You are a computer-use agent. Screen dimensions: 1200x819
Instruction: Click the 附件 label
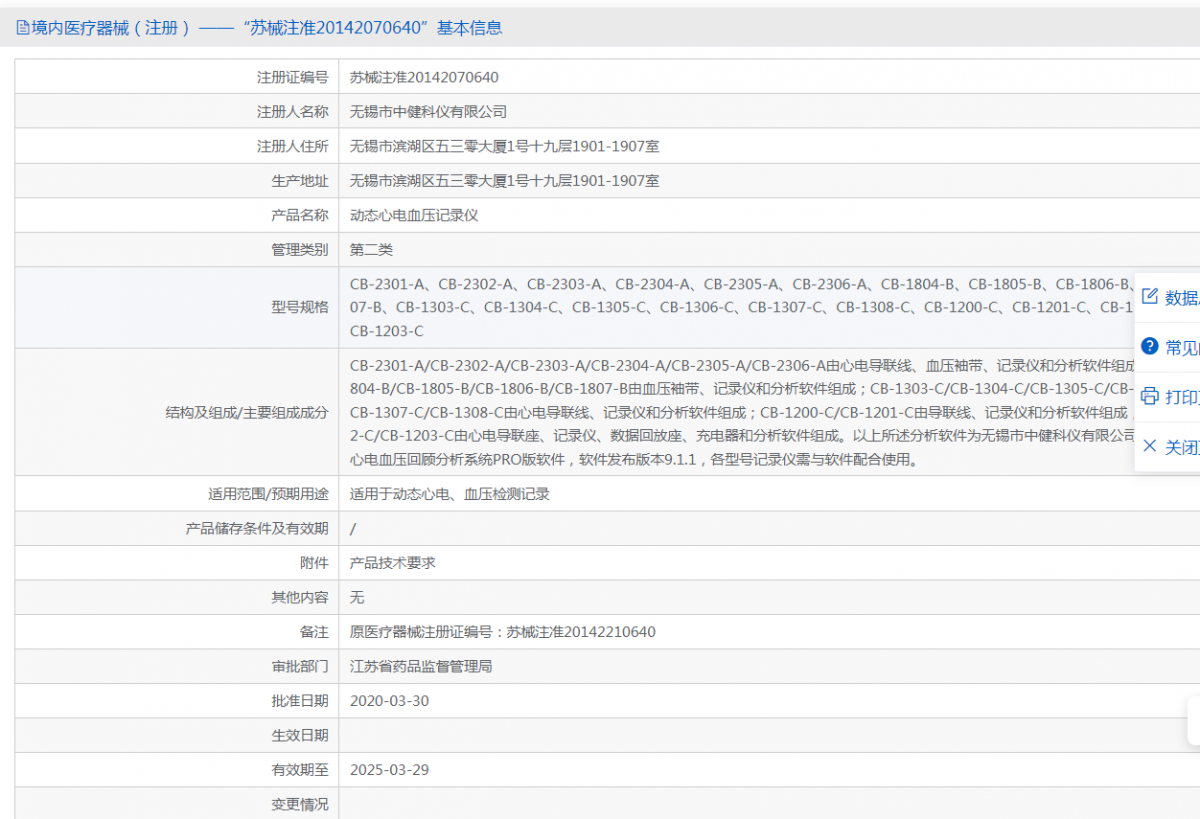point(314,563)
